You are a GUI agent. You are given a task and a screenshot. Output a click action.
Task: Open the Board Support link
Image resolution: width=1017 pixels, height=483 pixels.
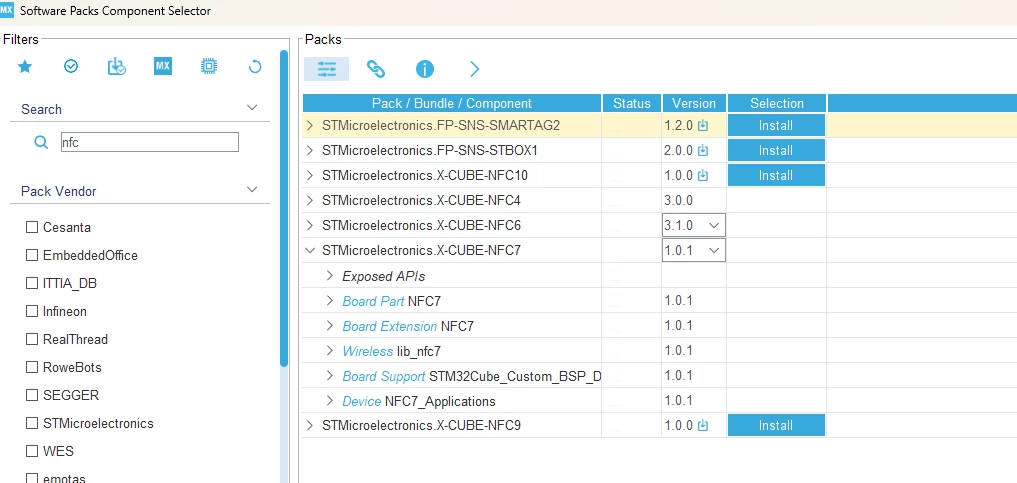point(384,376)
